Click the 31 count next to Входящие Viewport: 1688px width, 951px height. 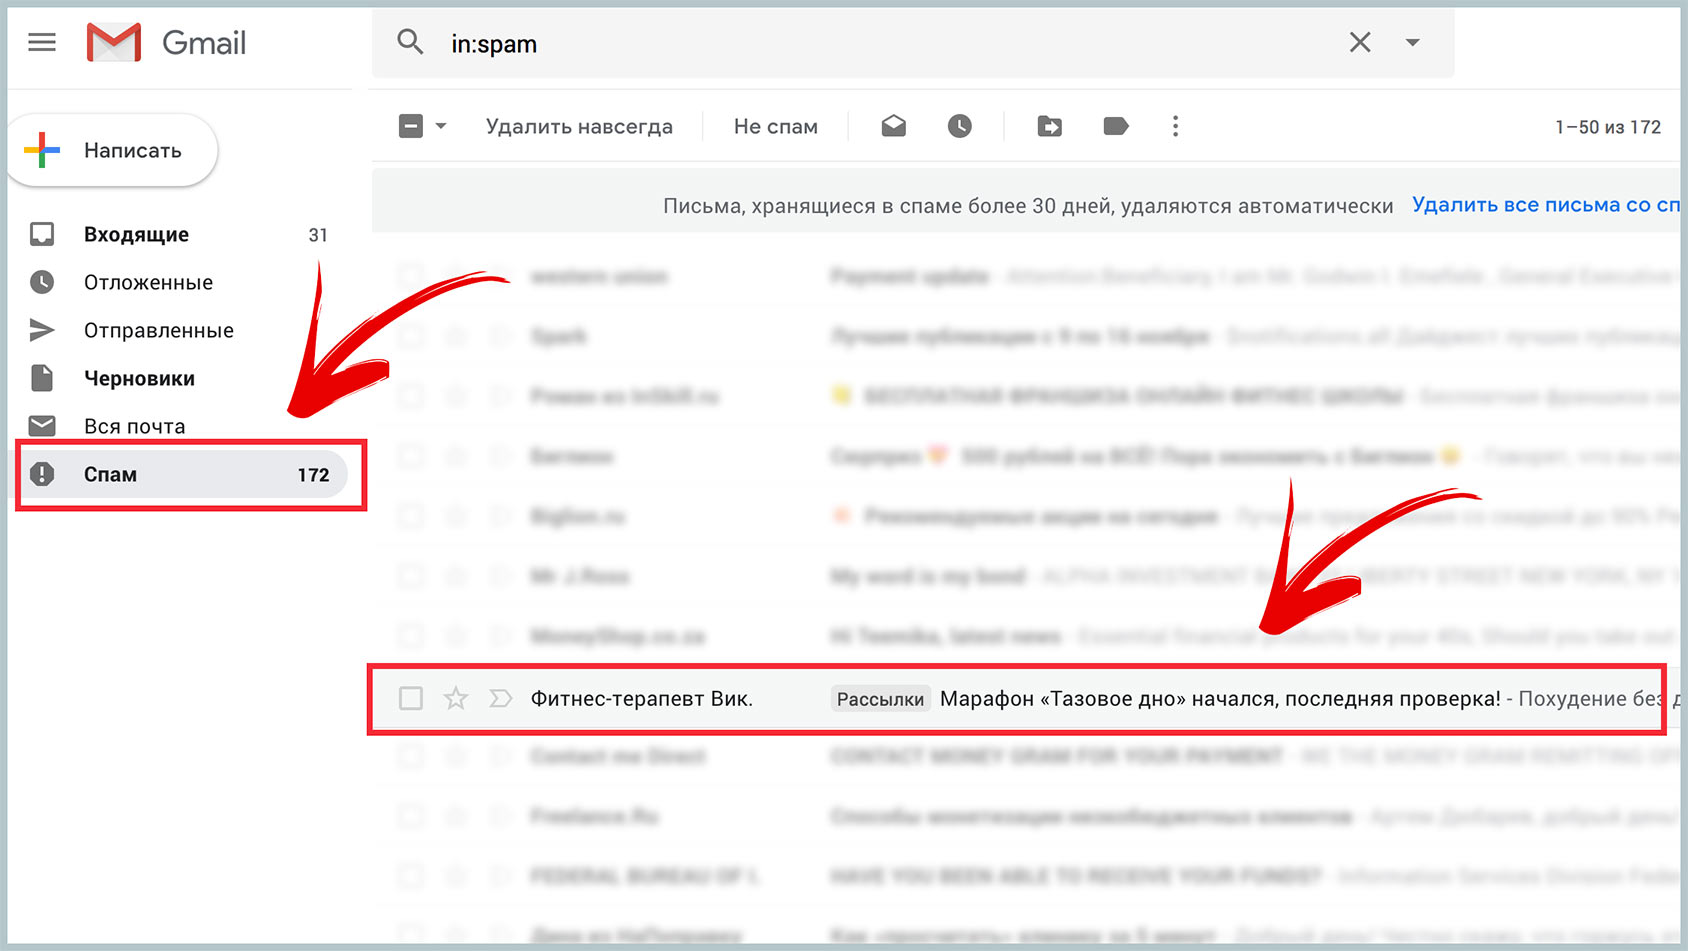click(x=318, y=235)
